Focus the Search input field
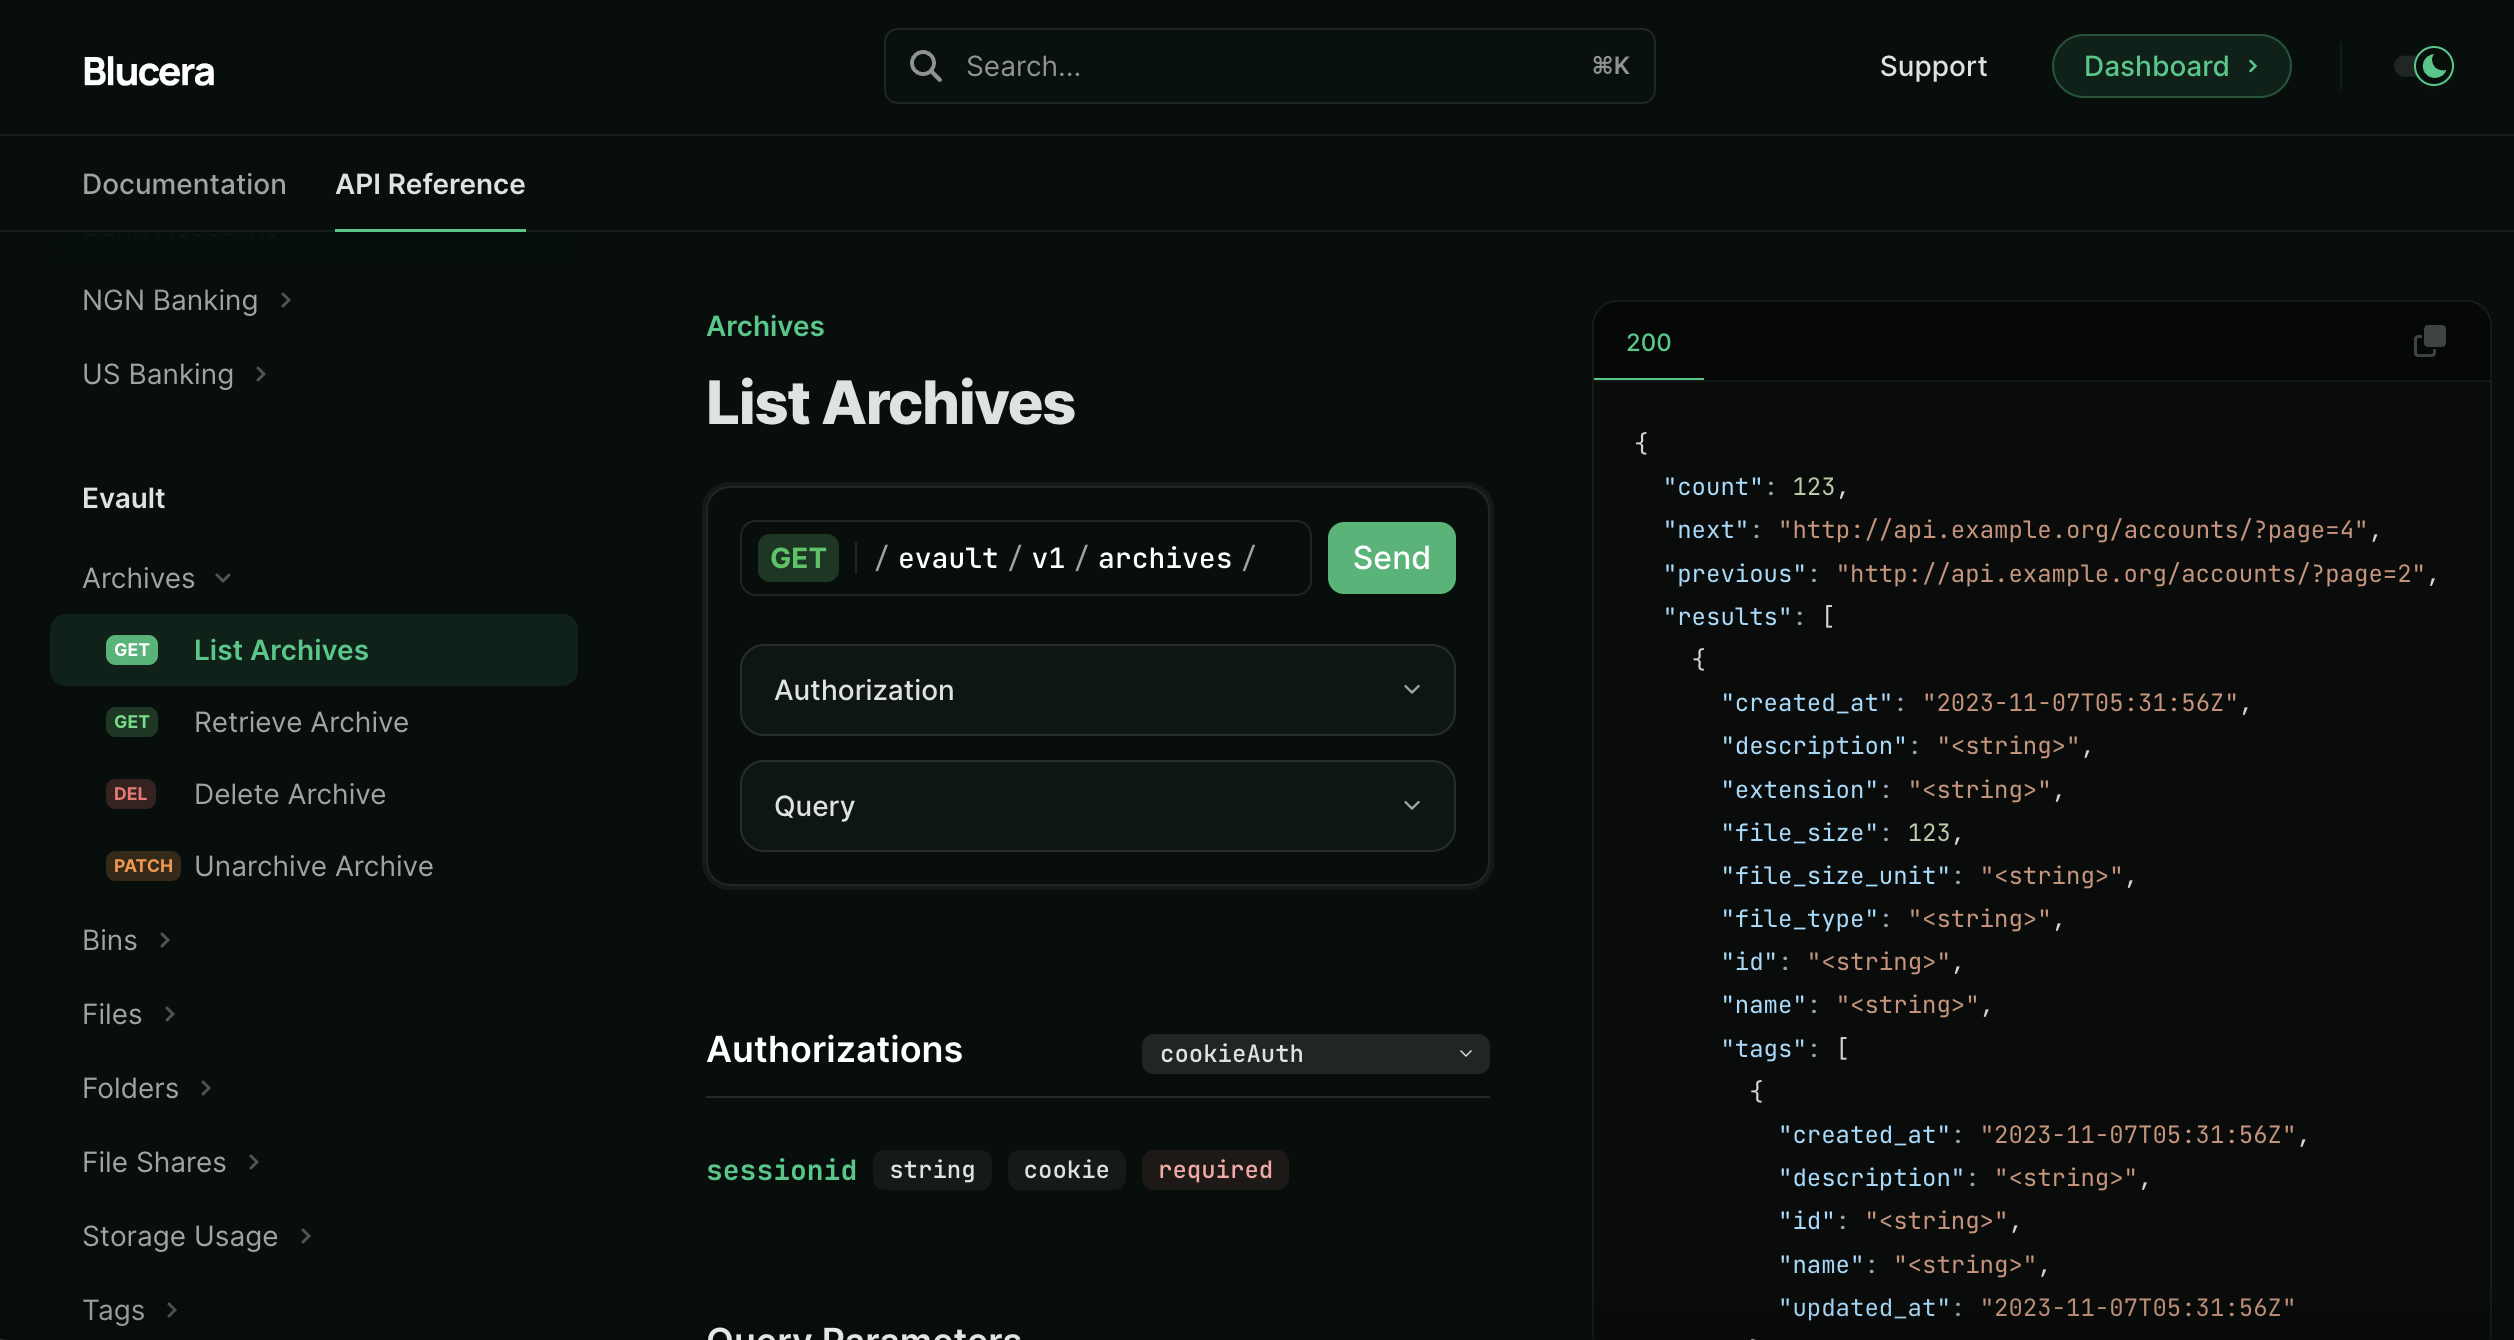Image resolution: width=2514 pixels, height=1340 pixels. [1270, 66]
